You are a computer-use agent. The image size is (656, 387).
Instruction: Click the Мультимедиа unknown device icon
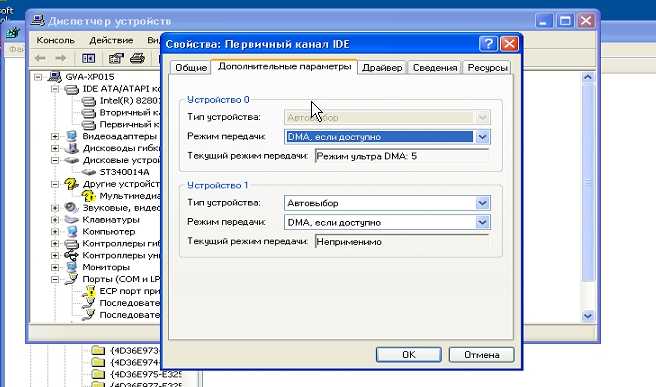88,195
